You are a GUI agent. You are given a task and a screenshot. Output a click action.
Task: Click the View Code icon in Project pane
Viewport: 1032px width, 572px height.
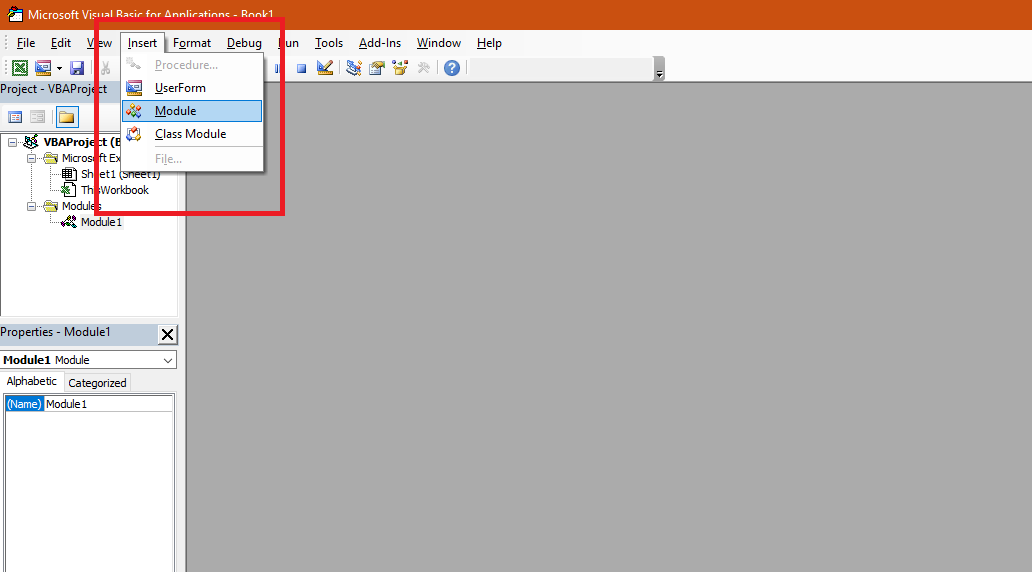pyautogui.click(x=15, y=117)
